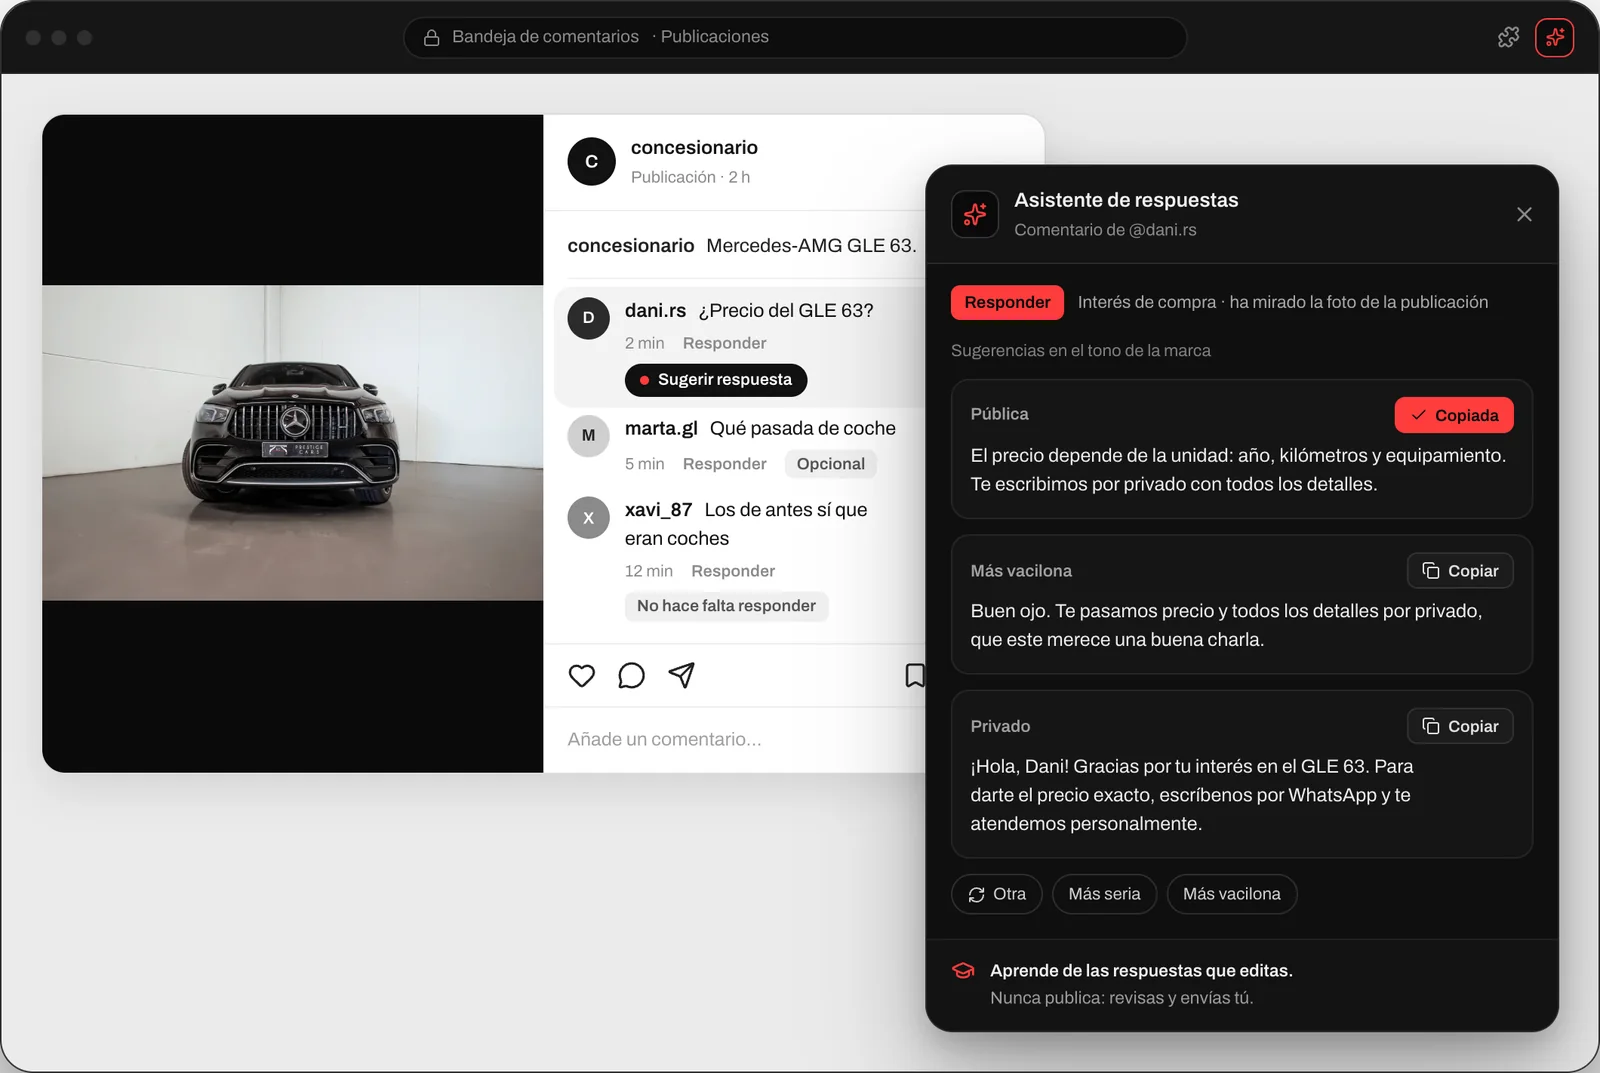Share the post with the paper plane icon
The image size is (1600, 1073).
coord(681,676)
